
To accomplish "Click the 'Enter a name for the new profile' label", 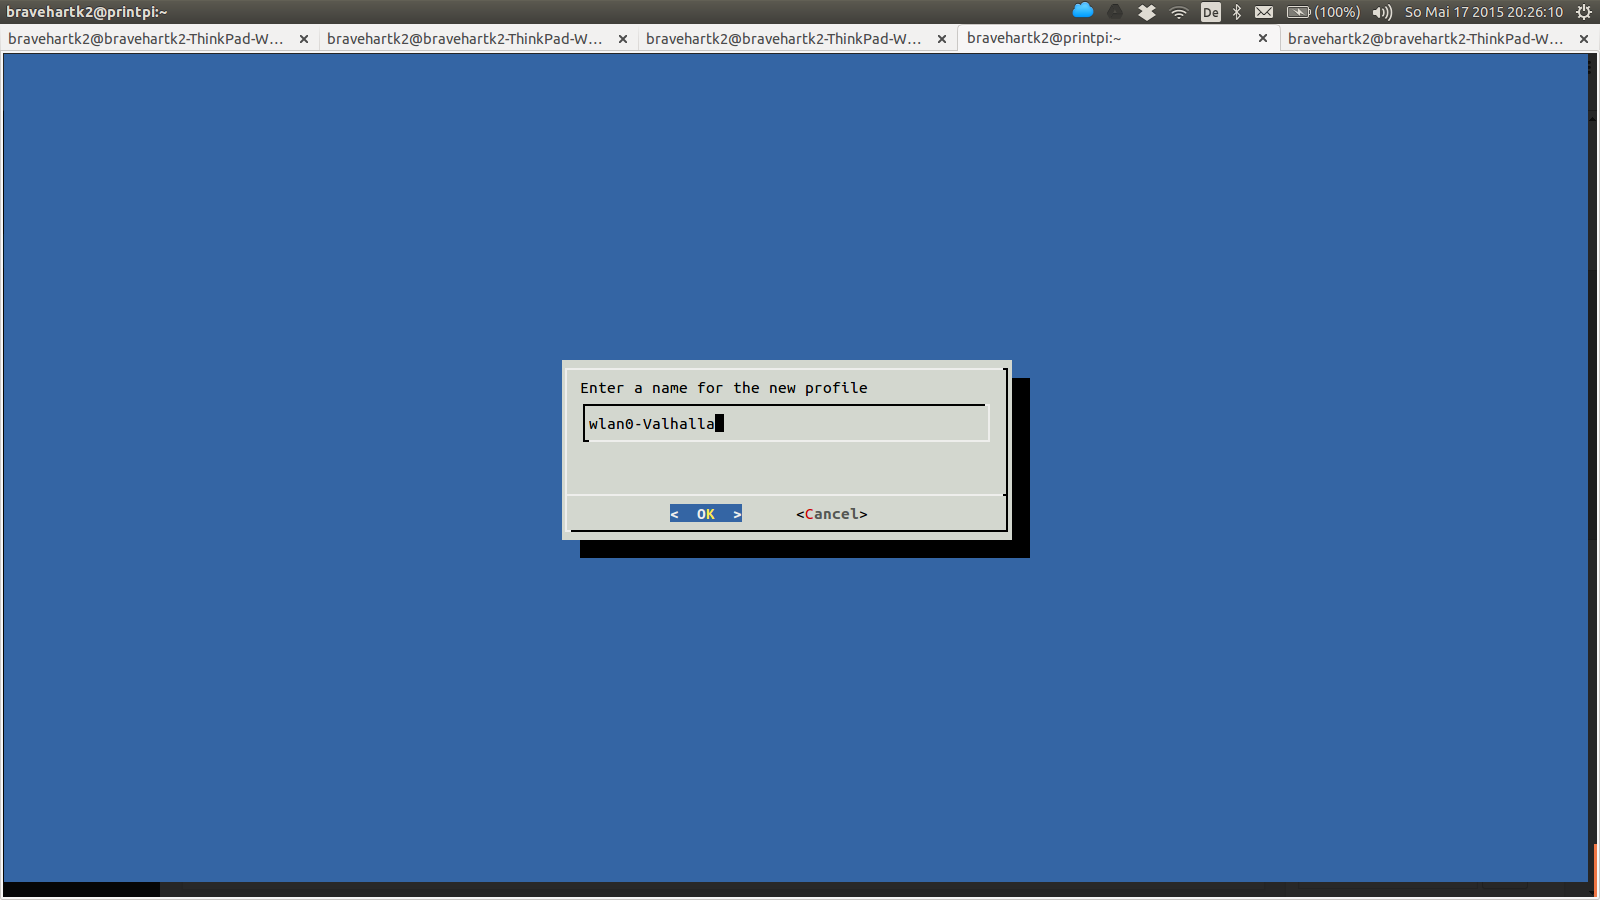I will [x=724, y=388].
